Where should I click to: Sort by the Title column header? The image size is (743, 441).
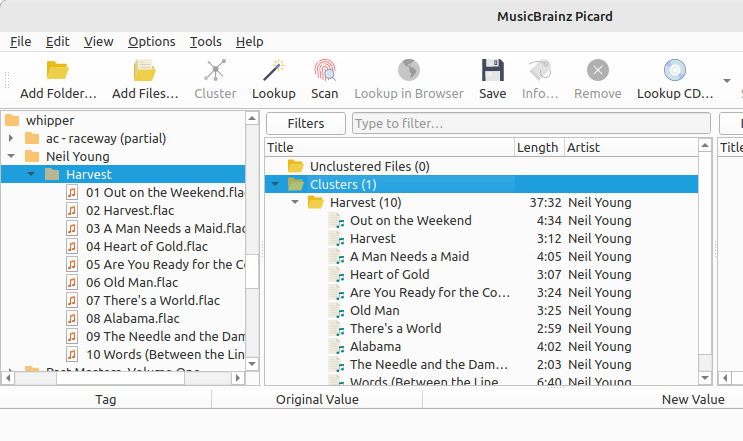click(390, 147)
